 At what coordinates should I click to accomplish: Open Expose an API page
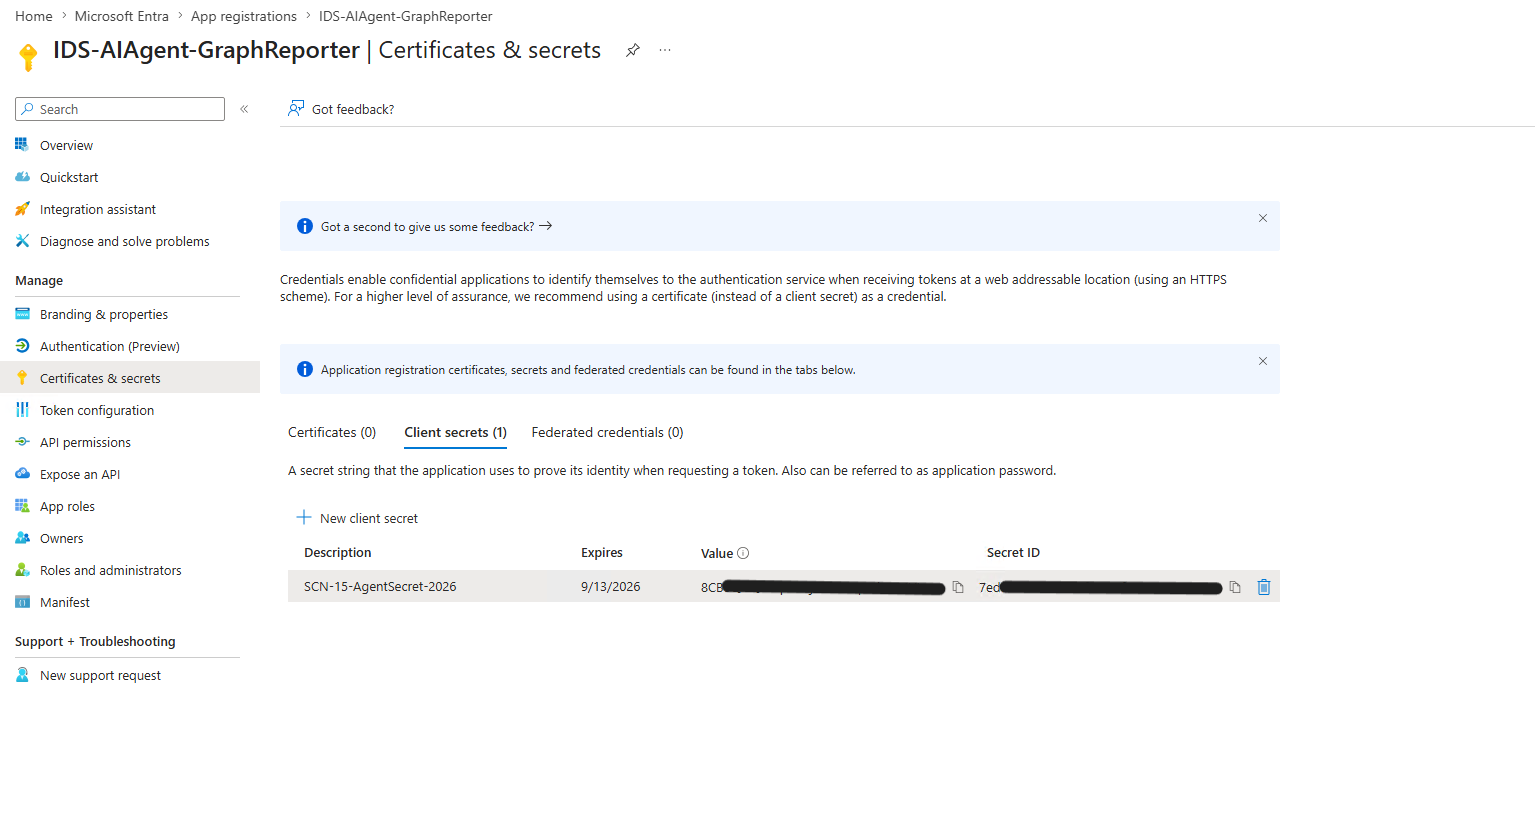pyautogui.click(x=80, y=474)
